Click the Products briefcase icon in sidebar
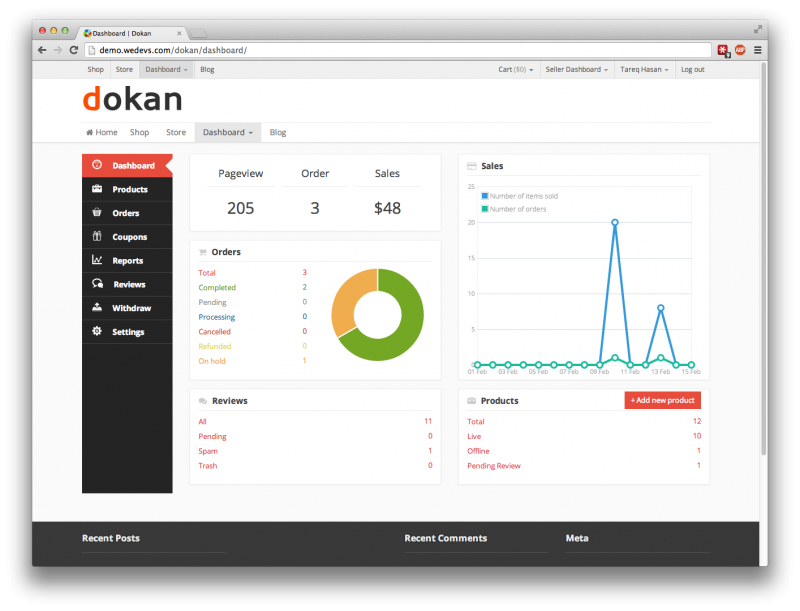This screenshot has height=611, width=800. [97, 189]
